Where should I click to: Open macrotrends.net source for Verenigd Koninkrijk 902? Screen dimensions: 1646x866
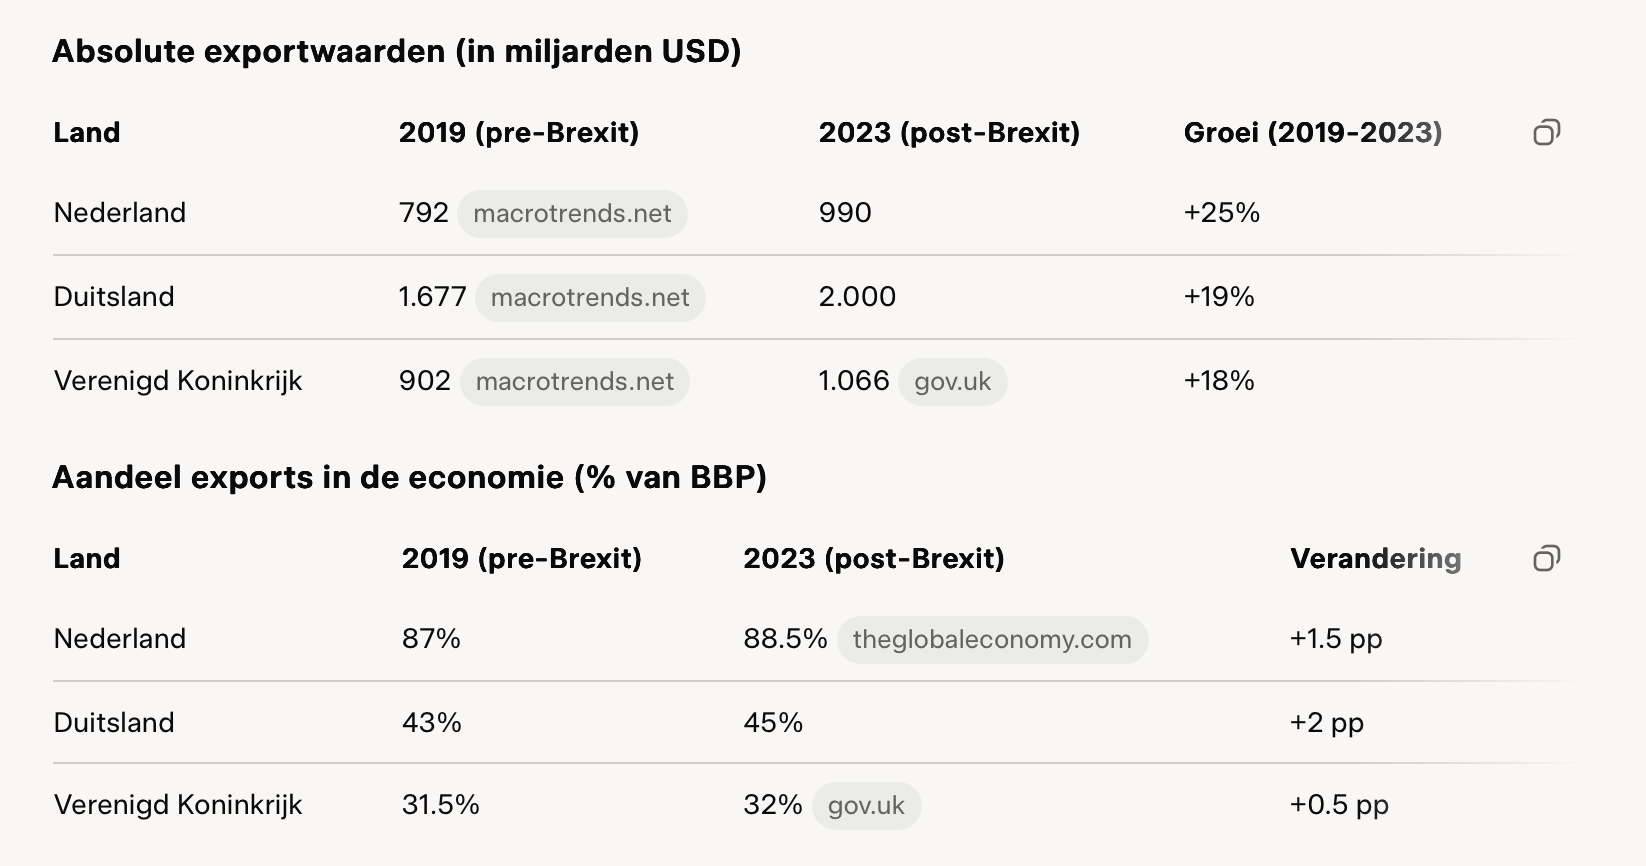click(x=575, y=382)
